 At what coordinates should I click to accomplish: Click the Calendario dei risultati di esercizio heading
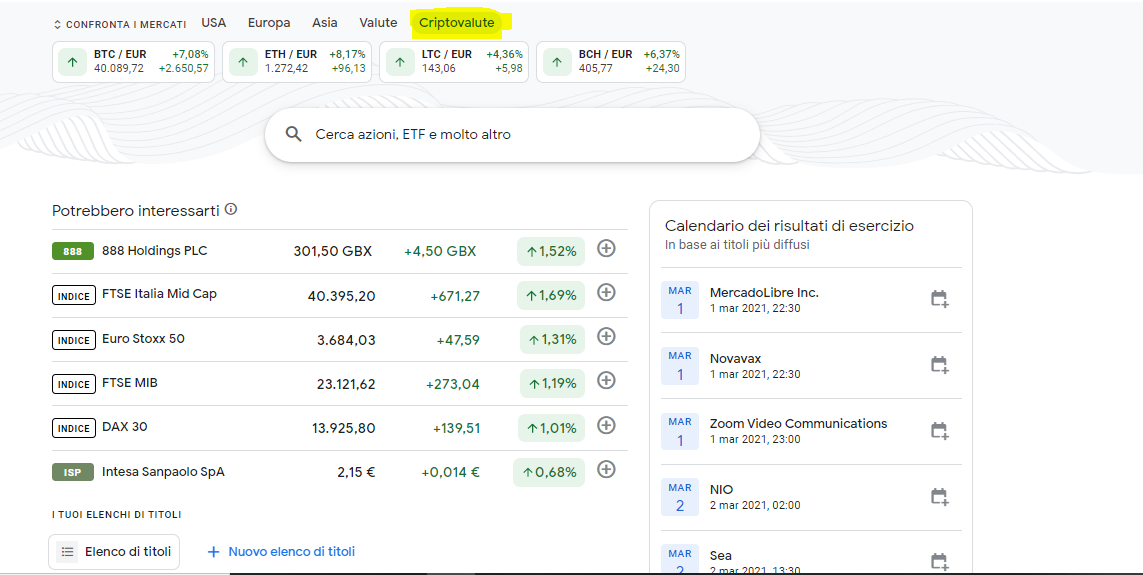pos(789,226)
